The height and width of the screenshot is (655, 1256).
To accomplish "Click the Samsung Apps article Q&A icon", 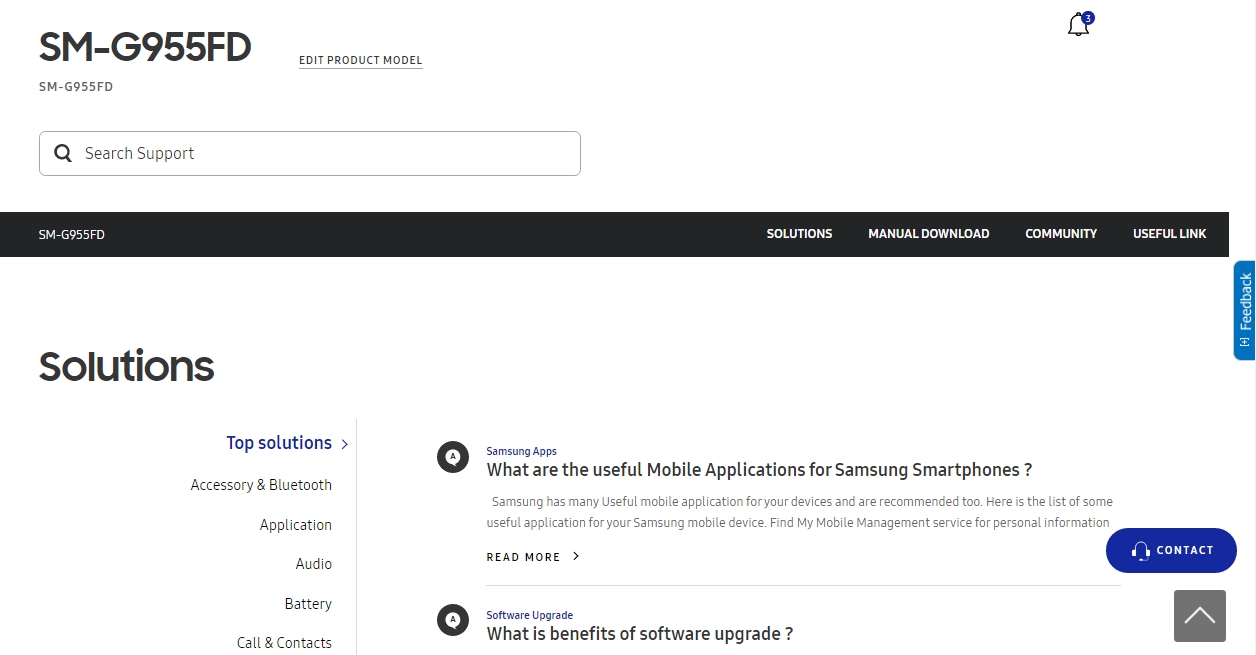I will (x=453, y=457).
